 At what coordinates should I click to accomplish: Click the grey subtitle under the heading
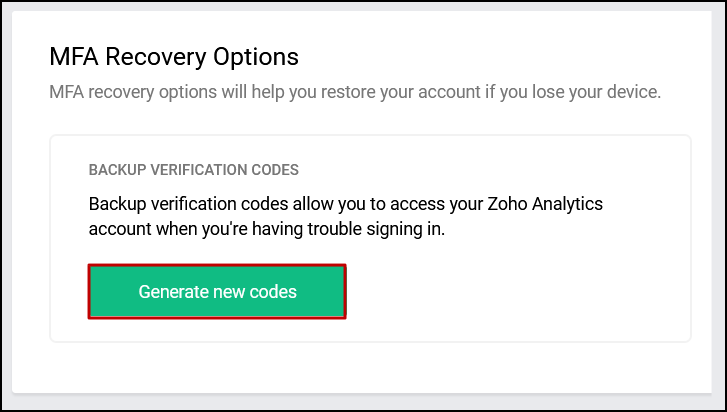click(x=355, y=93)
